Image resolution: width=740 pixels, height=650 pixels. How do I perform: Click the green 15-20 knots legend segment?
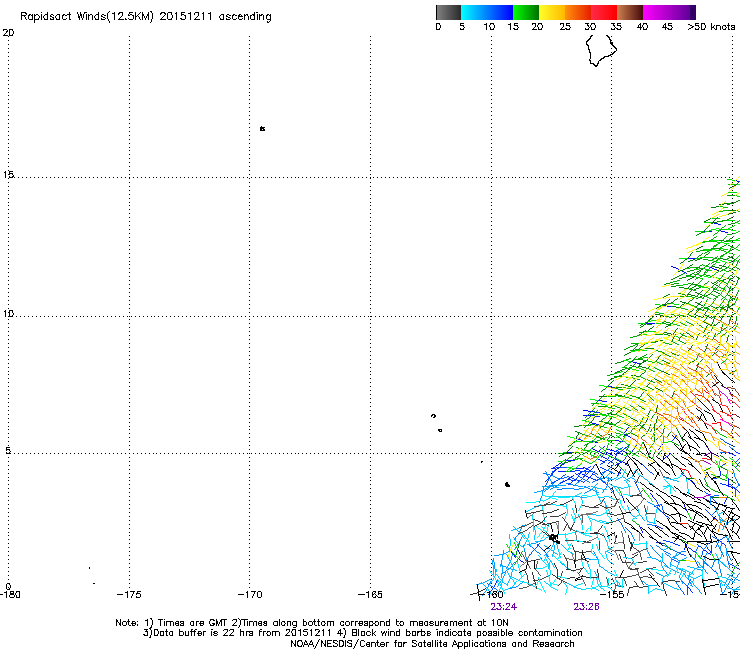click(x=526, y=12)
